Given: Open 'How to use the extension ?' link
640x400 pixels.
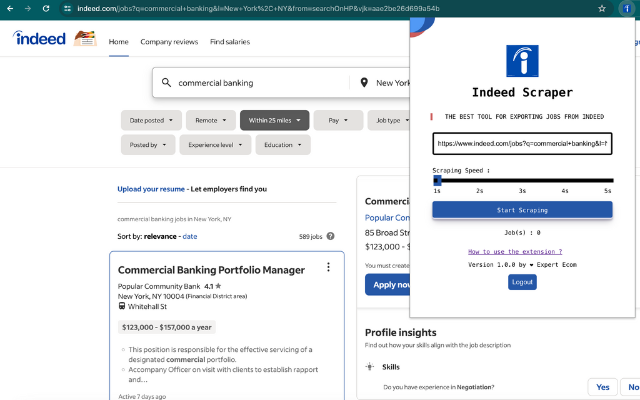Looking at the screenshot, I should pyautogui.click(x=515, y=251).
